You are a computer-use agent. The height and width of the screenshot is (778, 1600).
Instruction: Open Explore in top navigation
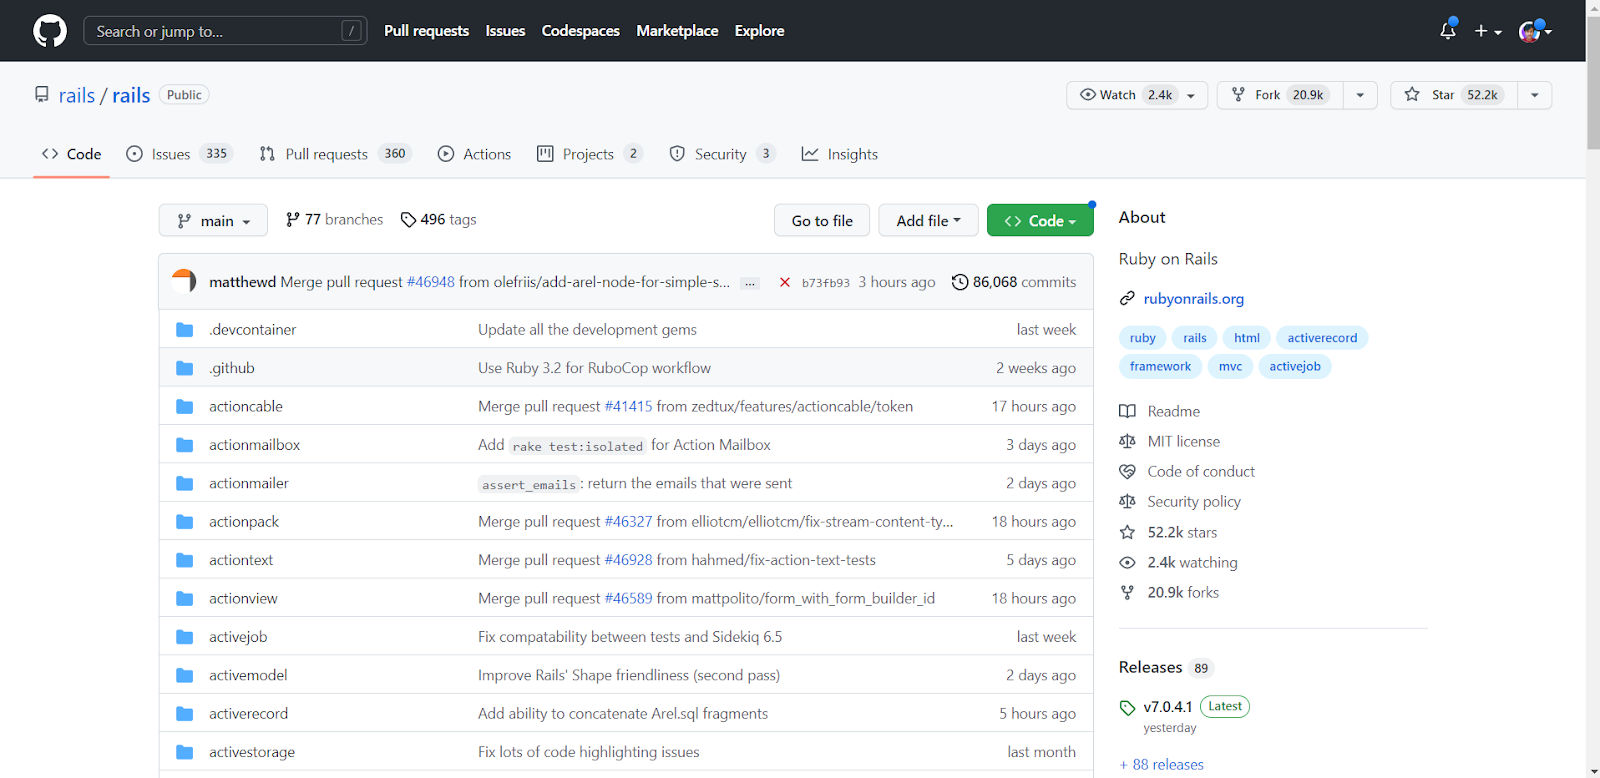pos(759,31)
